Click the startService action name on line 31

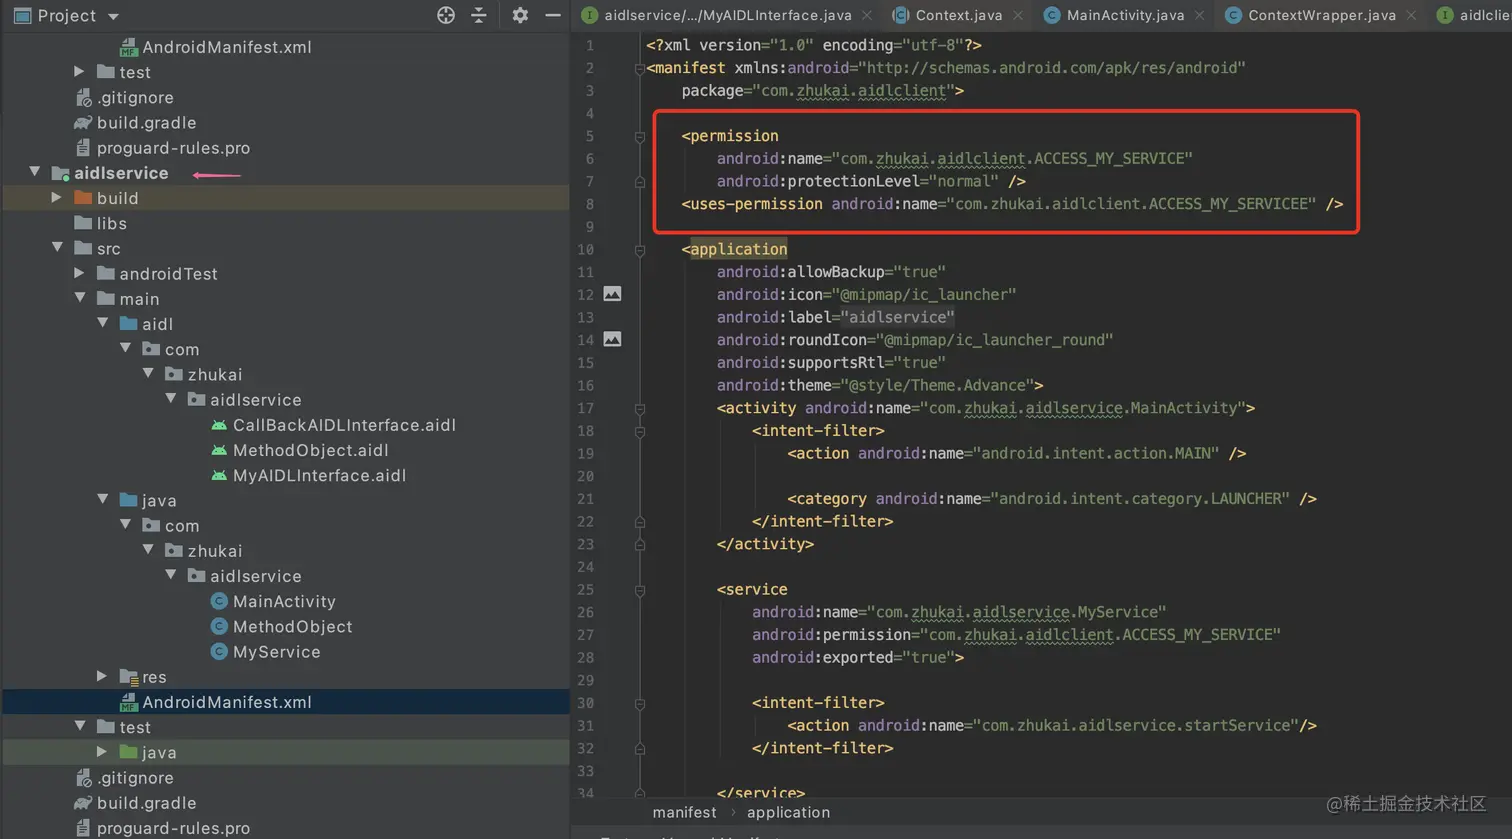1139,726
